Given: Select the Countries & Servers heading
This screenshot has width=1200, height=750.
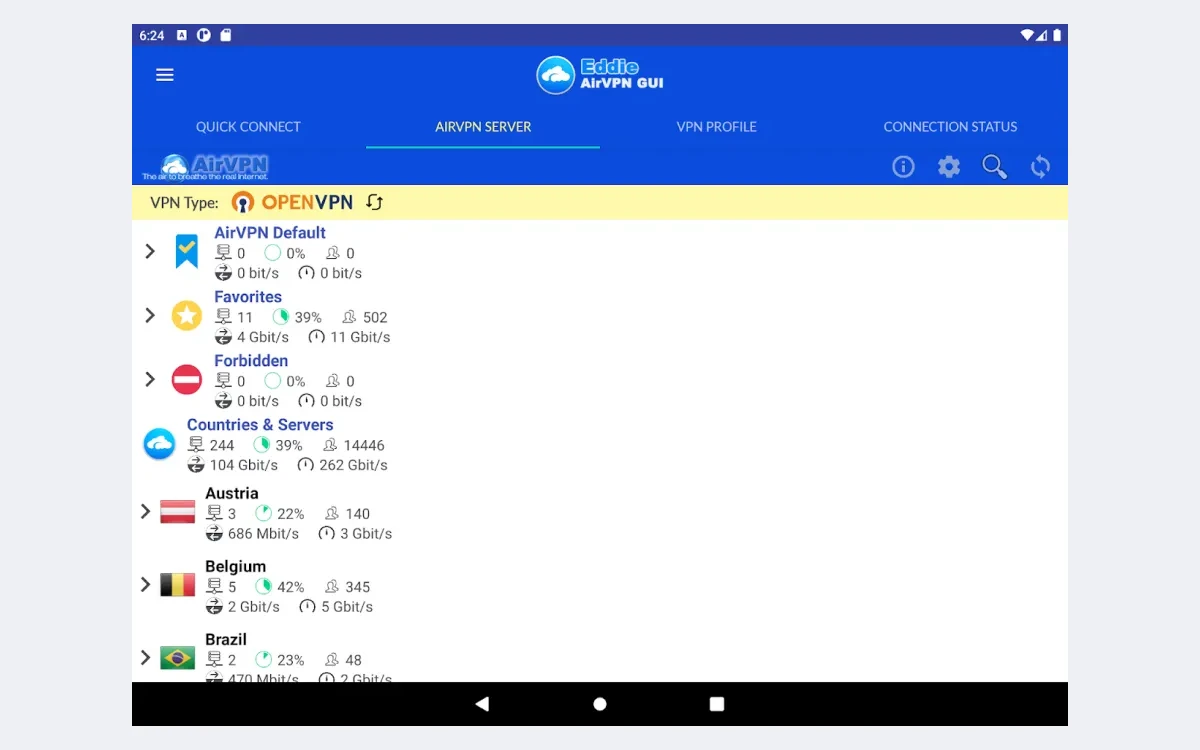Looking at the screenshot, I should click(260, 424).
